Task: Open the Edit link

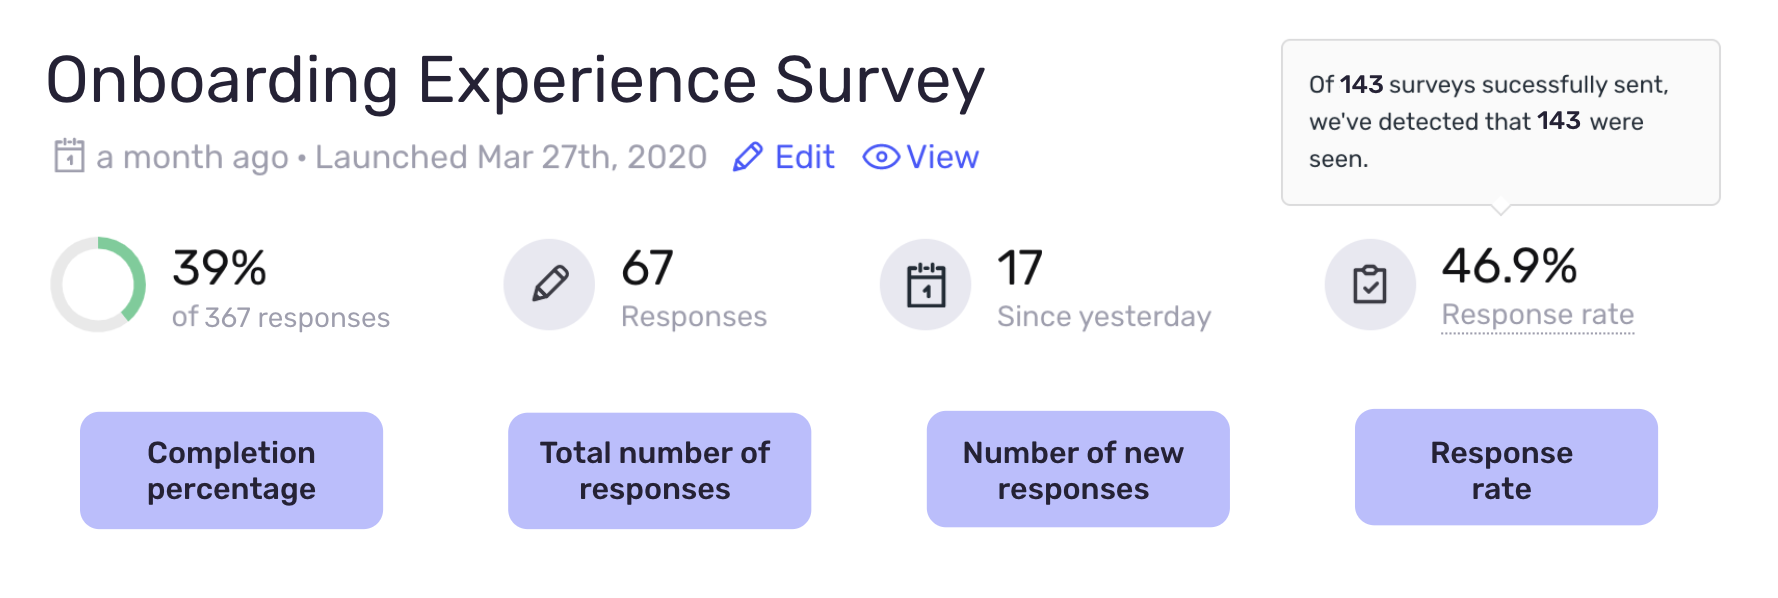Action: (x=804, y=157)
